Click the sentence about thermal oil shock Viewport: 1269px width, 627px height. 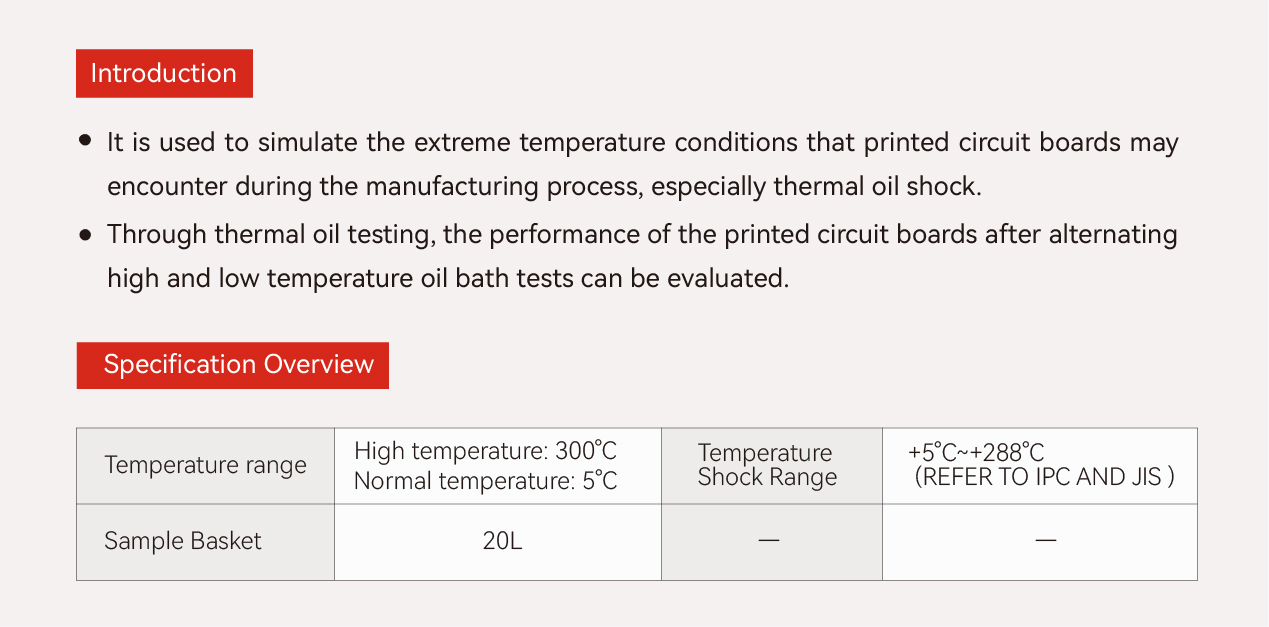pos(643,165)
